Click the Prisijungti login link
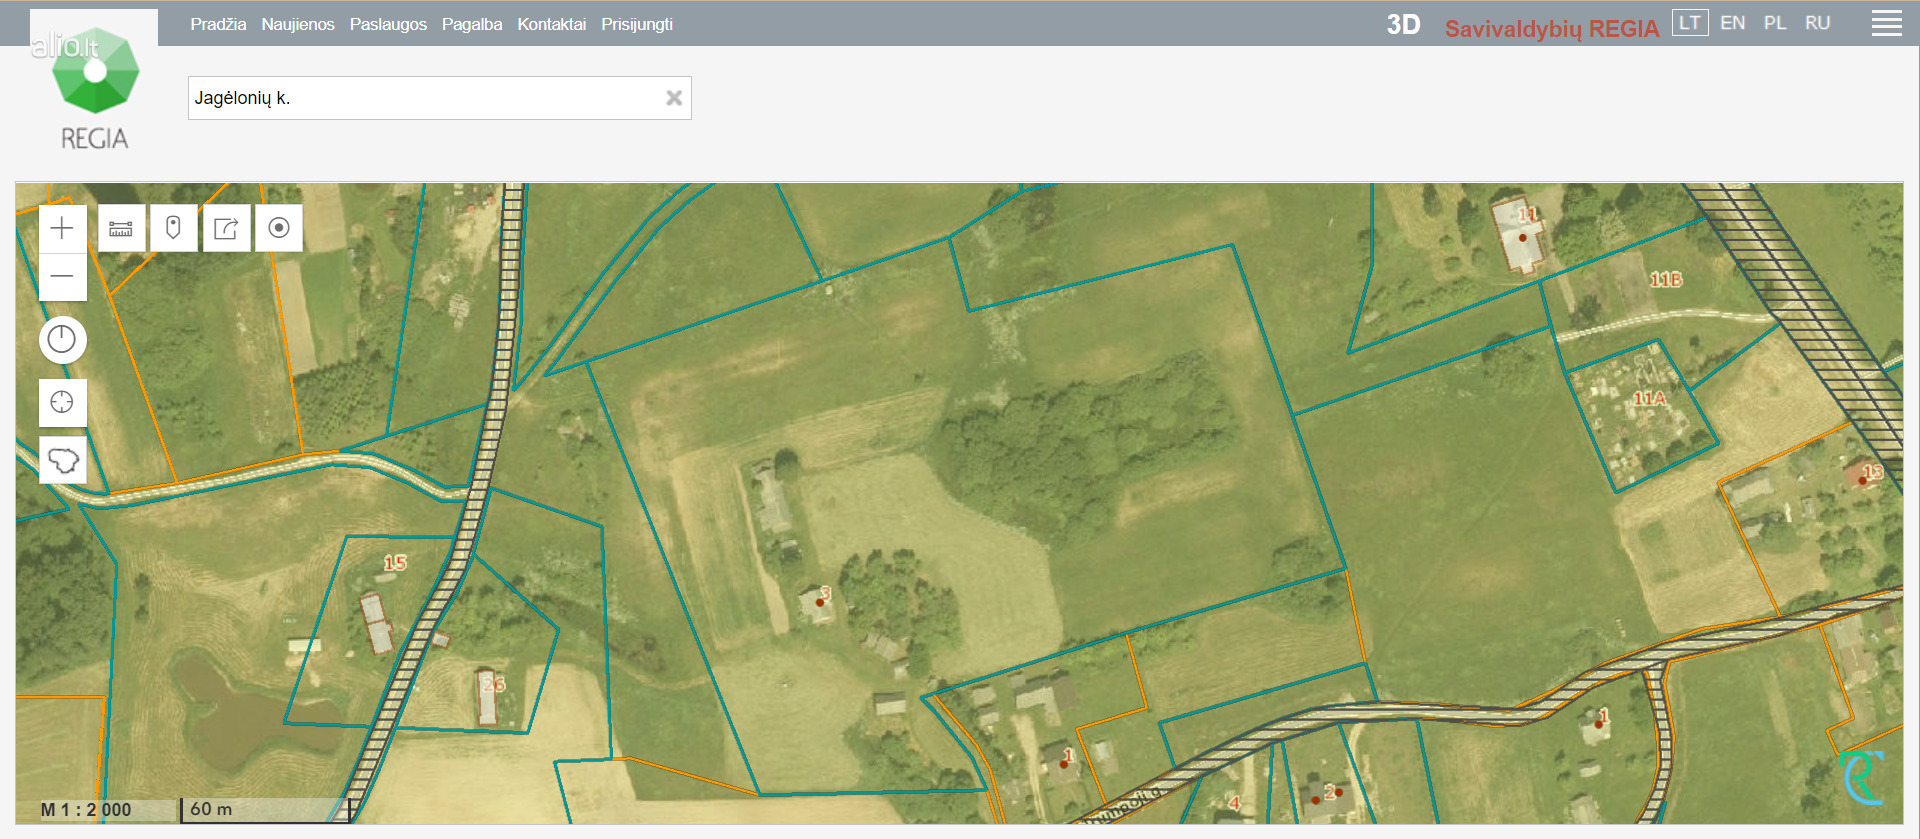This screenshot has height=839, width=1920. pyautogui.click(x=636, y=24)
